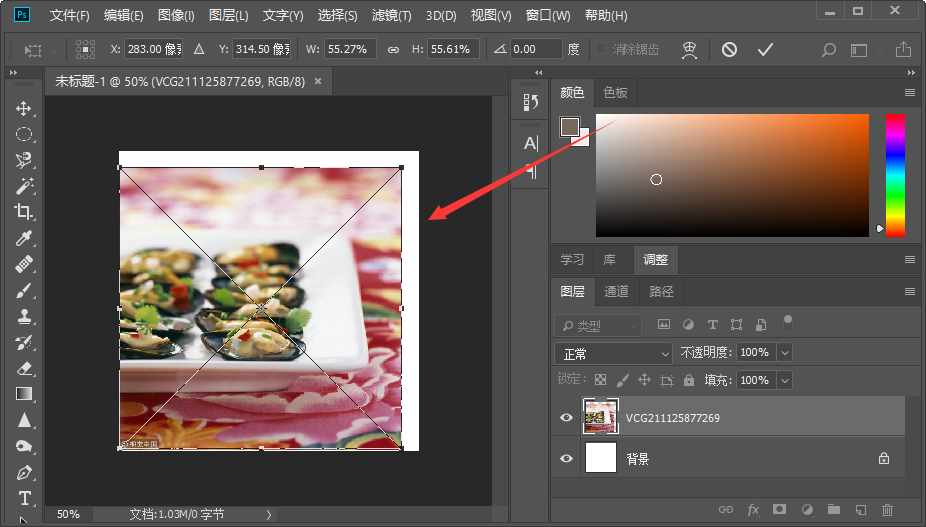Expand the 不透明度 opacity dropdown arrow
Image resolution: width=926 pixels, height=527 pixels.
click(785, 353)
